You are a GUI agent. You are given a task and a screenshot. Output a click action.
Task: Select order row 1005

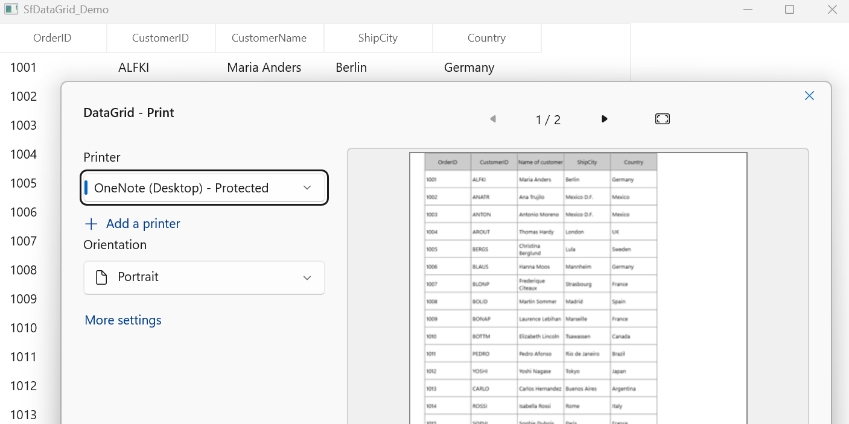click(23, 183)
